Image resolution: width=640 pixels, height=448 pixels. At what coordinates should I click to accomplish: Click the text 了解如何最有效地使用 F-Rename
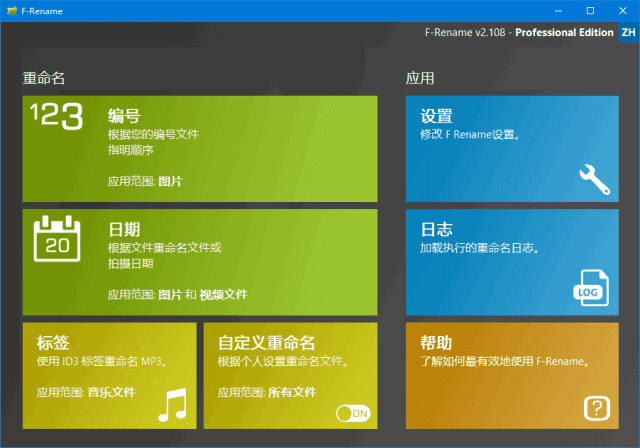click(504, 361)
